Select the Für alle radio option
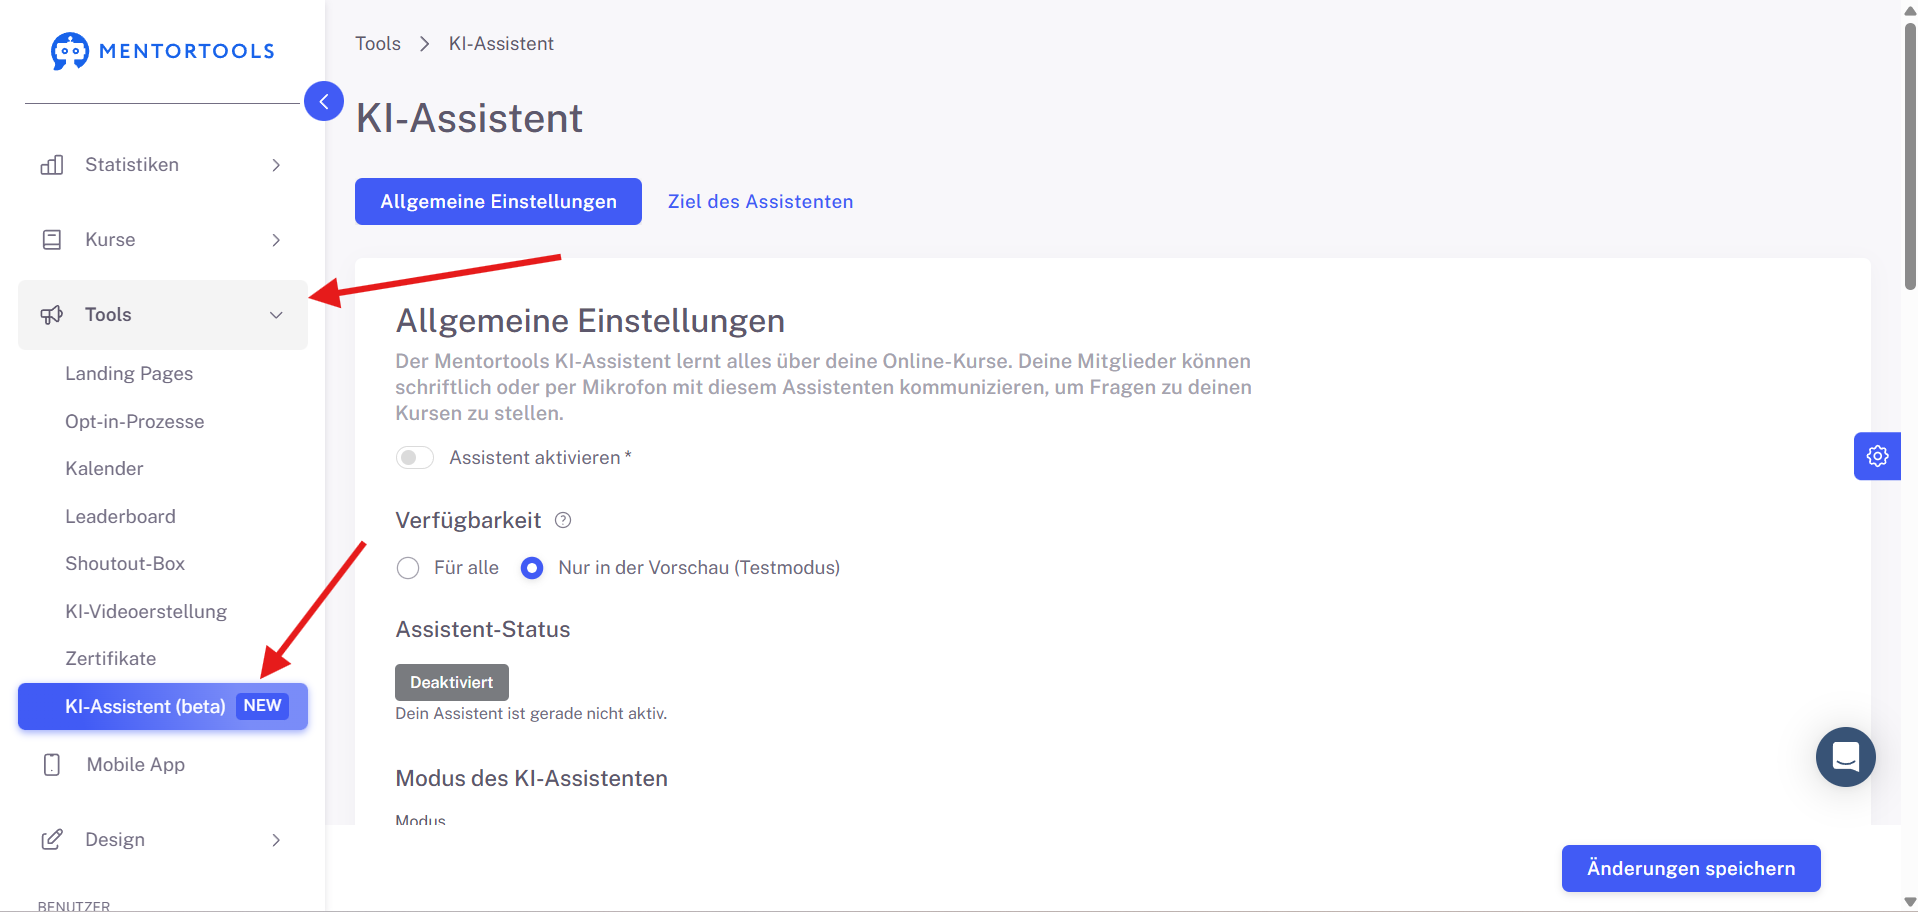Screen dimensions: 1918x912 pos(408,568)
